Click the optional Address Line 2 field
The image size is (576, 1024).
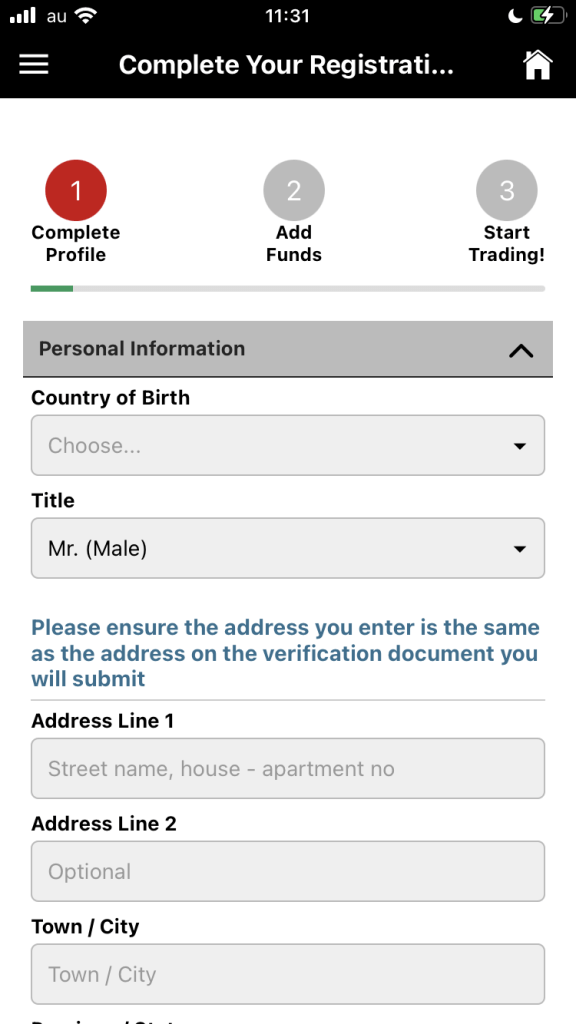click(288, 872)
